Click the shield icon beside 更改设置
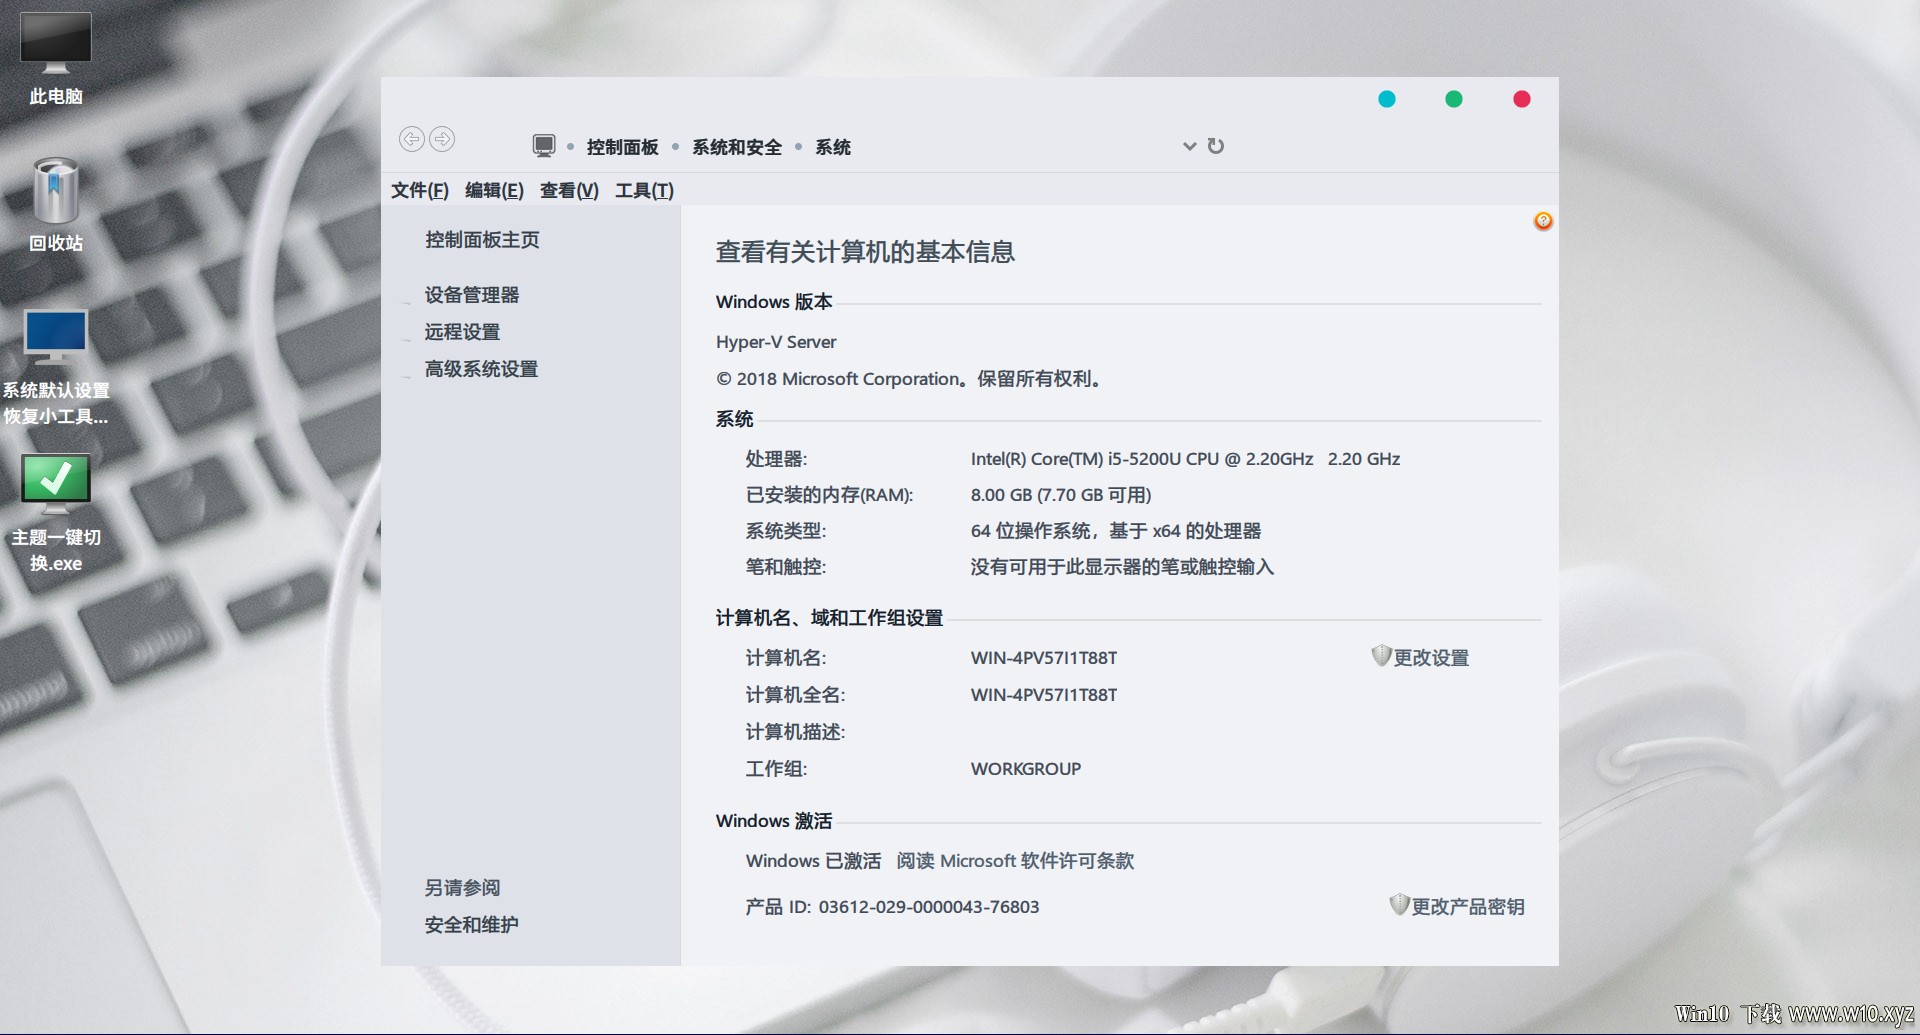This screenshot has height=1035, width=1920. point(1381,656)
